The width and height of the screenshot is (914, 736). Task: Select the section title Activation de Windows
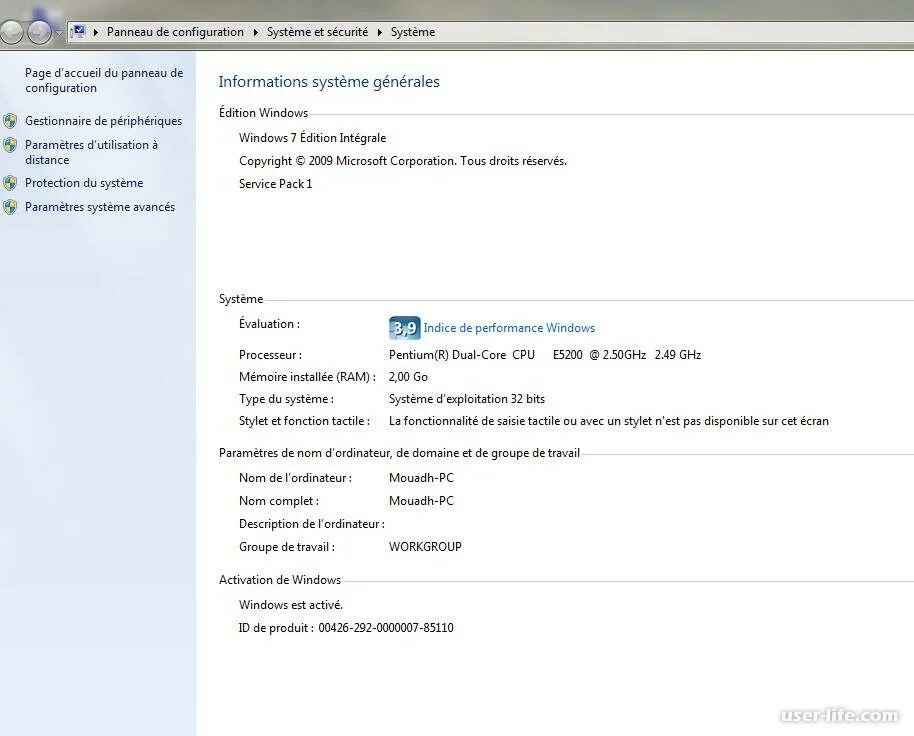pos(280,580)
